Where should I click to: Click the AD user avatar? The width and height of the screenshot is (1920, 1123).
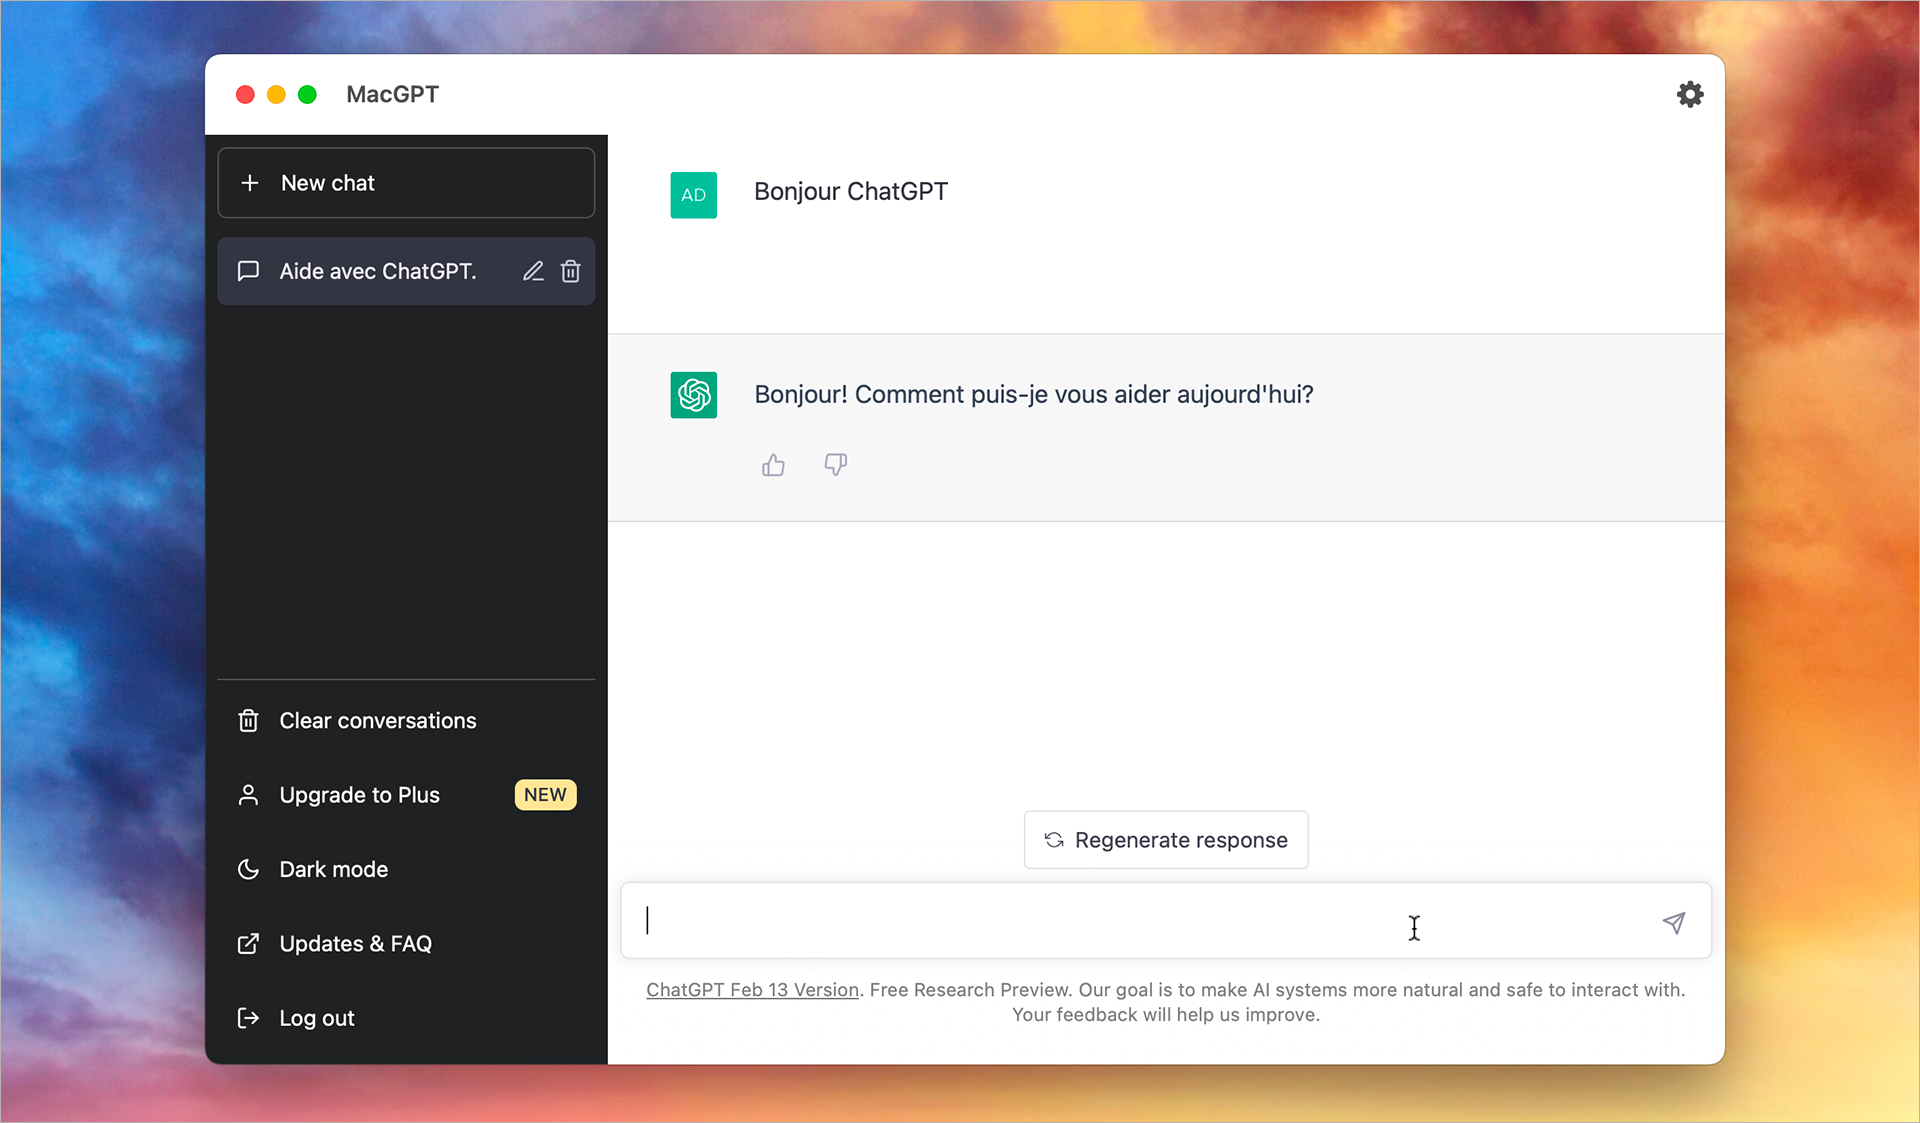pos(694,195)
